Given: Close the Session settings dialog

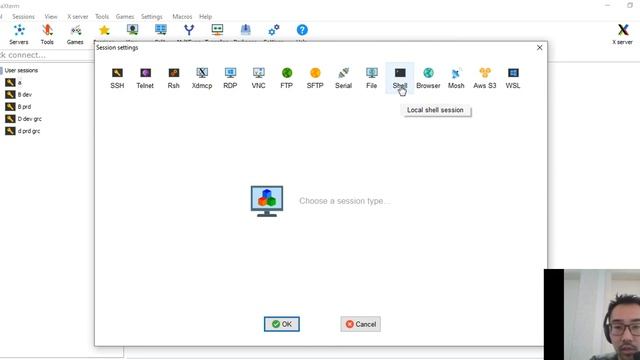Looking at the screenshot, I should tap(540, 48).
